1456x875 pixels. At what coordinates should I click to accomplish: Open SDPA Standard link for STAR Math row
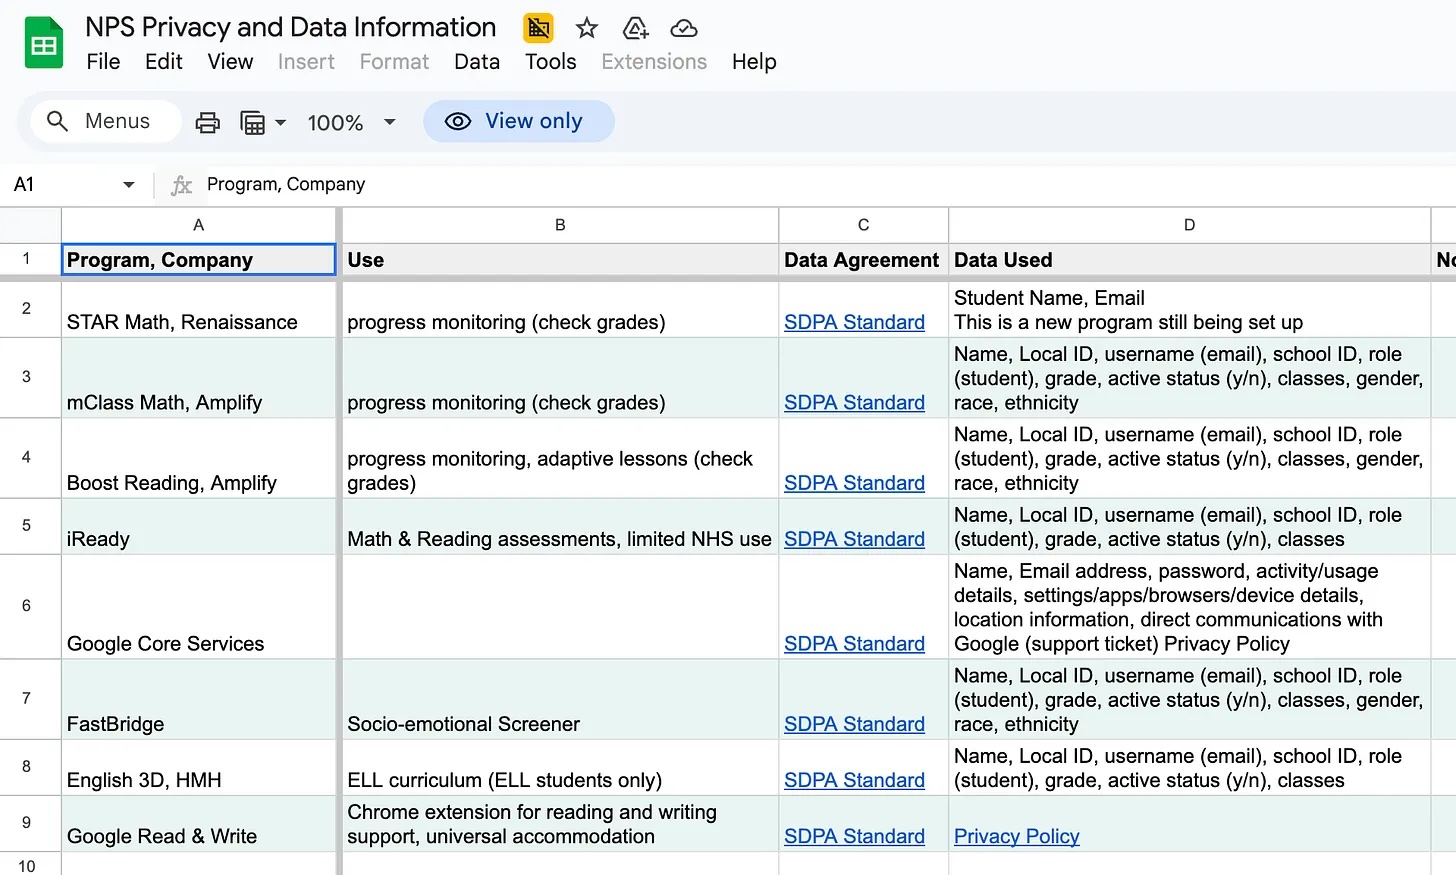(854, 322)
